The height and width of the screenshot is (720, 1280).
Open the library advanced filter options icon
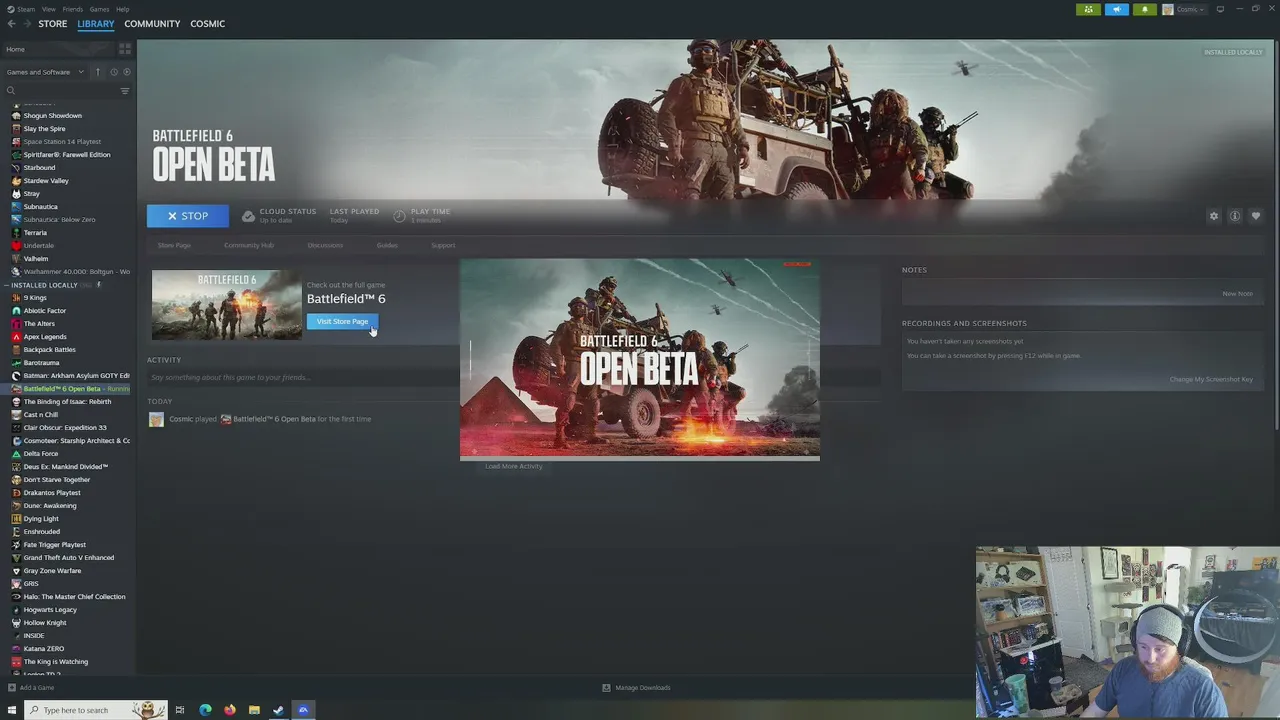(x=125, y=91)
